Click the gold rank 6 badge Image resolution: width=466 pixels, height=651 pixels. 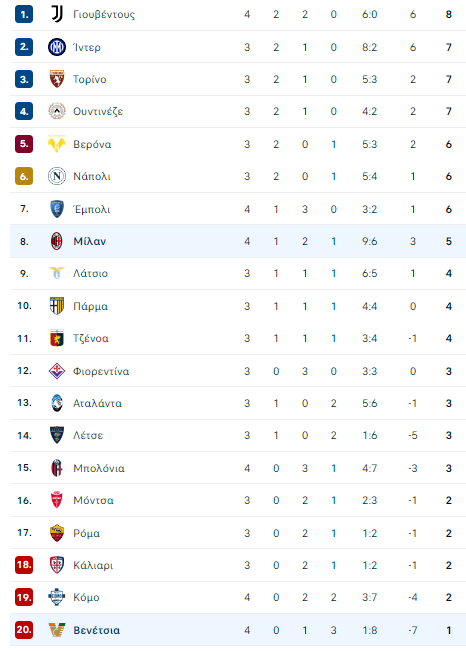(24, 176)
